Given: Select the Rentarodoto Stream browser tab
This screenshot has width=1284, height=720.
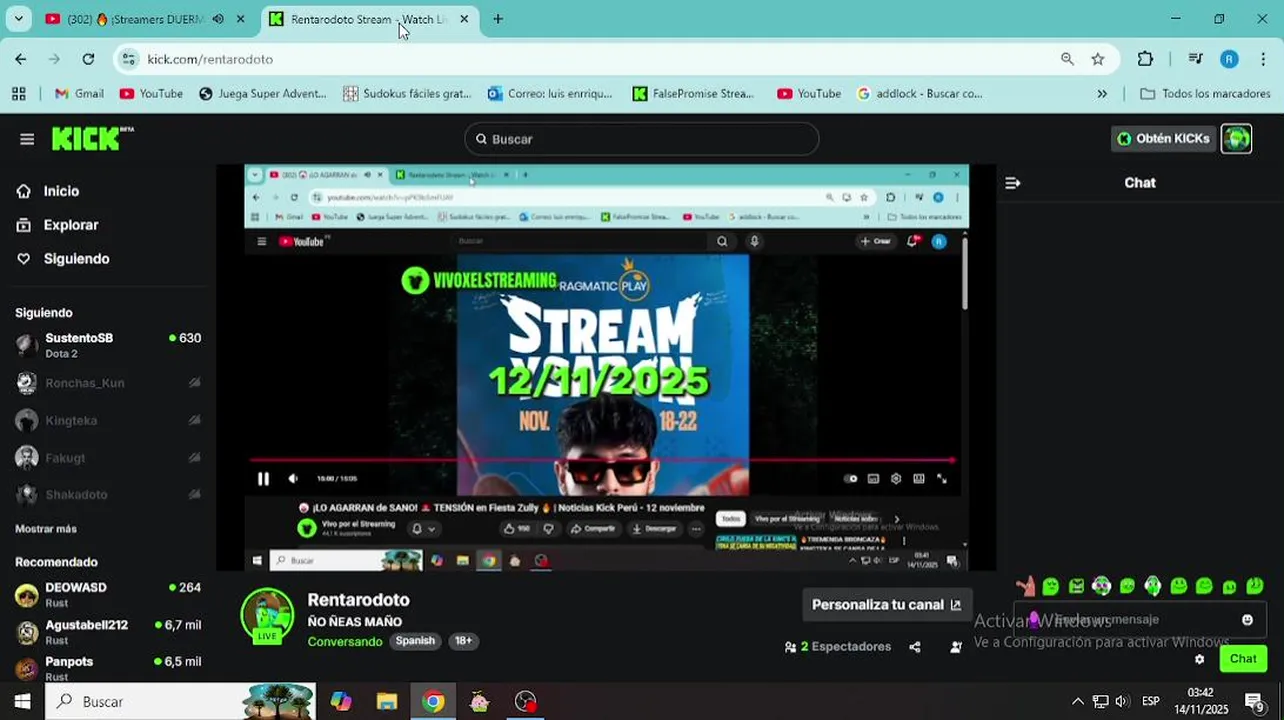Looking at the screenshot, I should 368,19.
